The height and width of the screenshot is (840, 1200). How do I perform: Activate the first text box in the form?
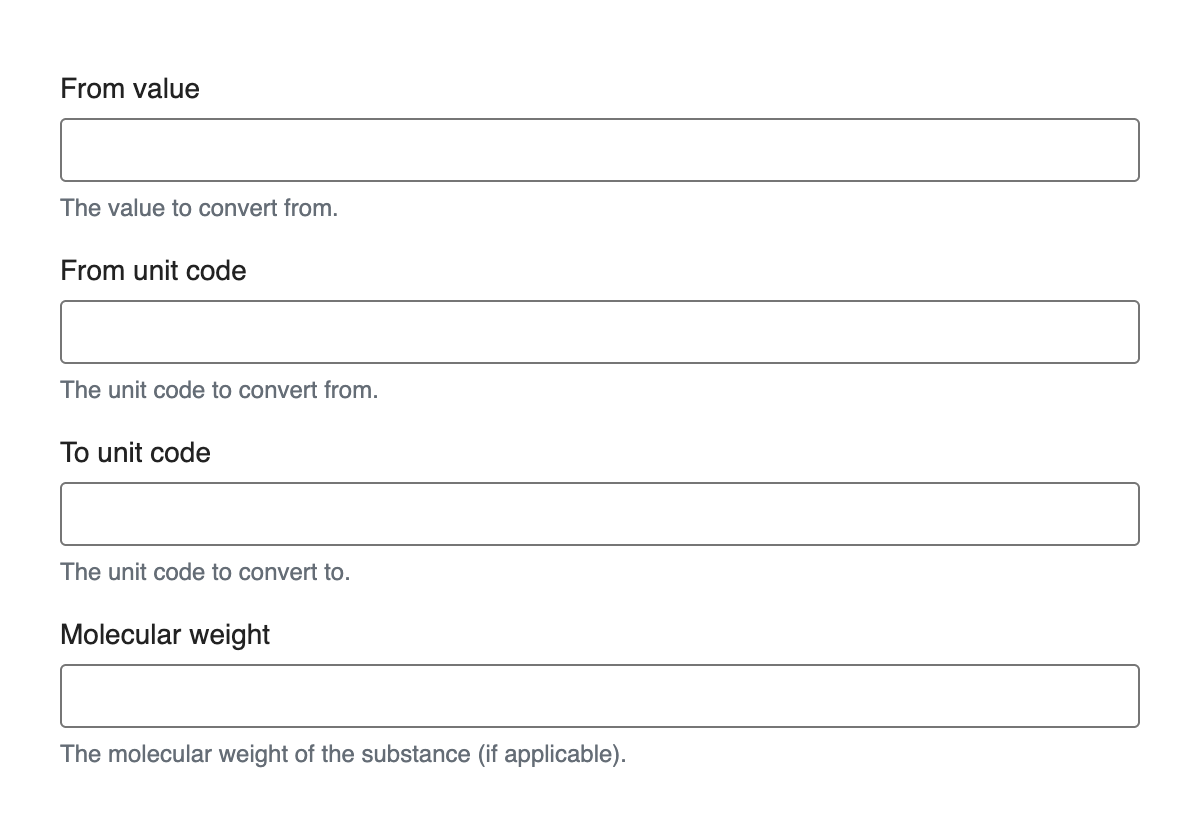pos(600,150)
